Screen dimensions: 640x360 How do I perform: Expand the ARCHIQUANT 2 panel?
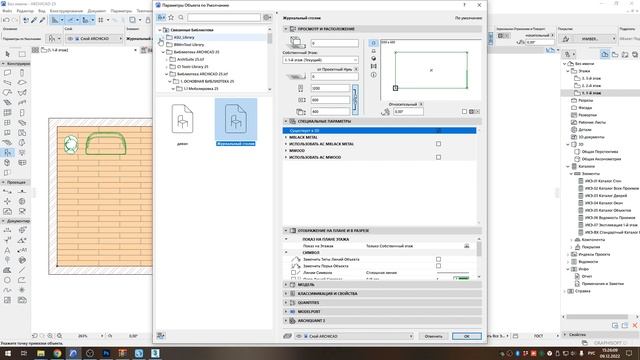[286, 321]
